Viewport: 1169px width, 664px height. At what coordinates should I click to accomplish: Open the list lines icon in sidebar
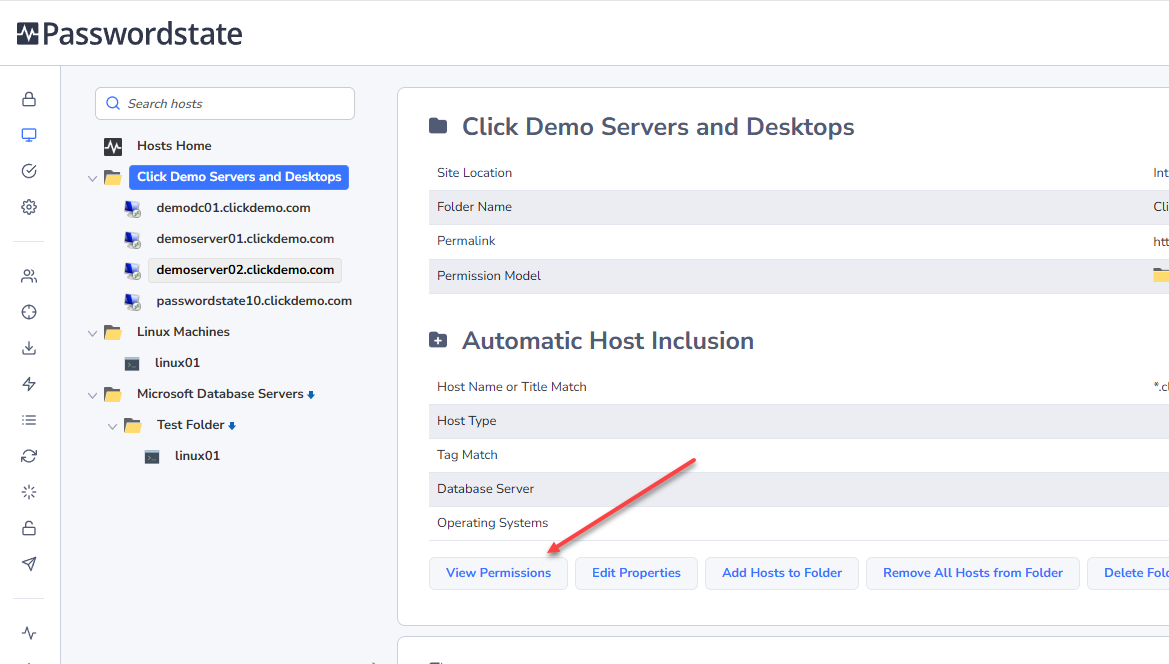pyautogui.click(x=29, y=420)
